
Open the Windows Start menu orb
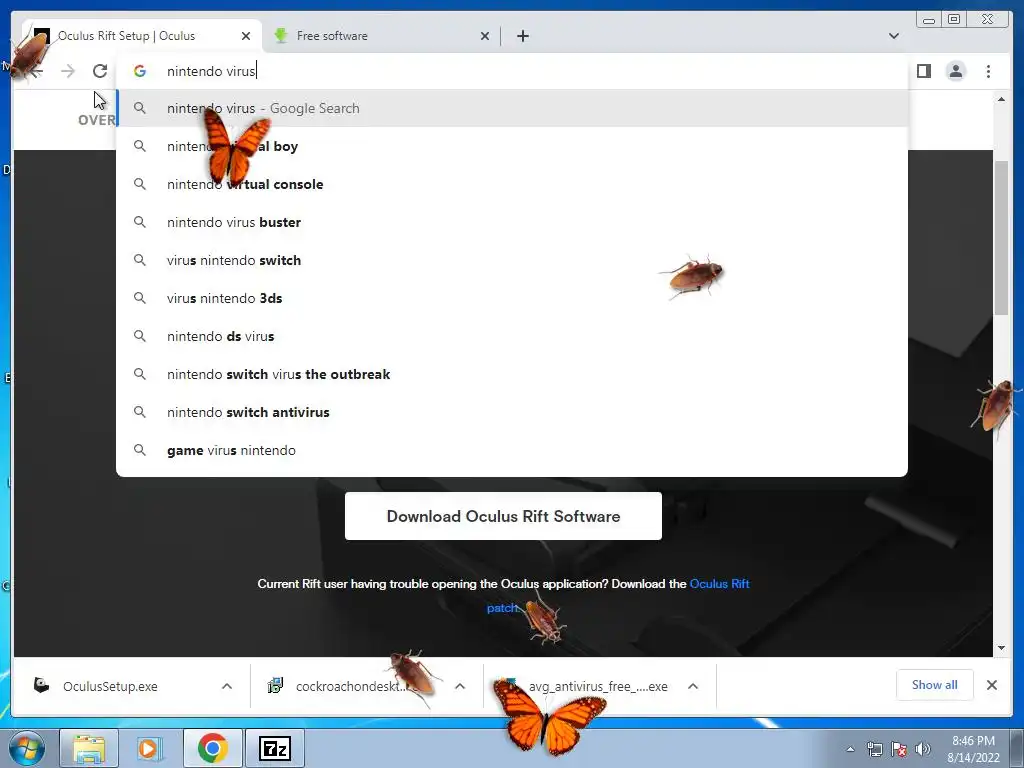click(27, 748)
